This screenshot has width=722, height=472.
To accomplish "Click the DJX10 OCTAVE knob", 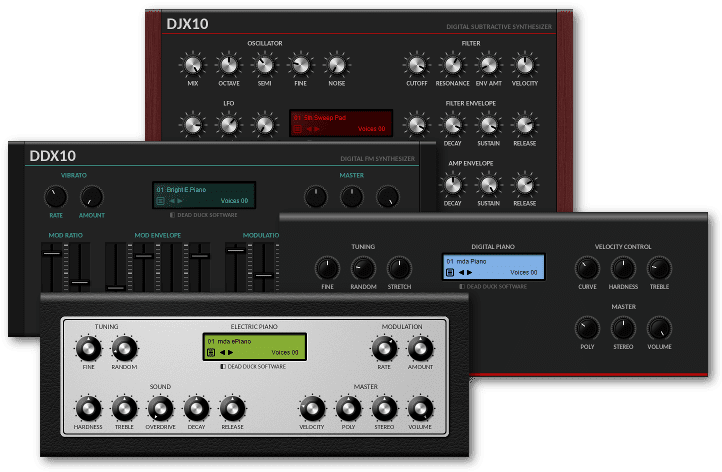I will (229, 65).
